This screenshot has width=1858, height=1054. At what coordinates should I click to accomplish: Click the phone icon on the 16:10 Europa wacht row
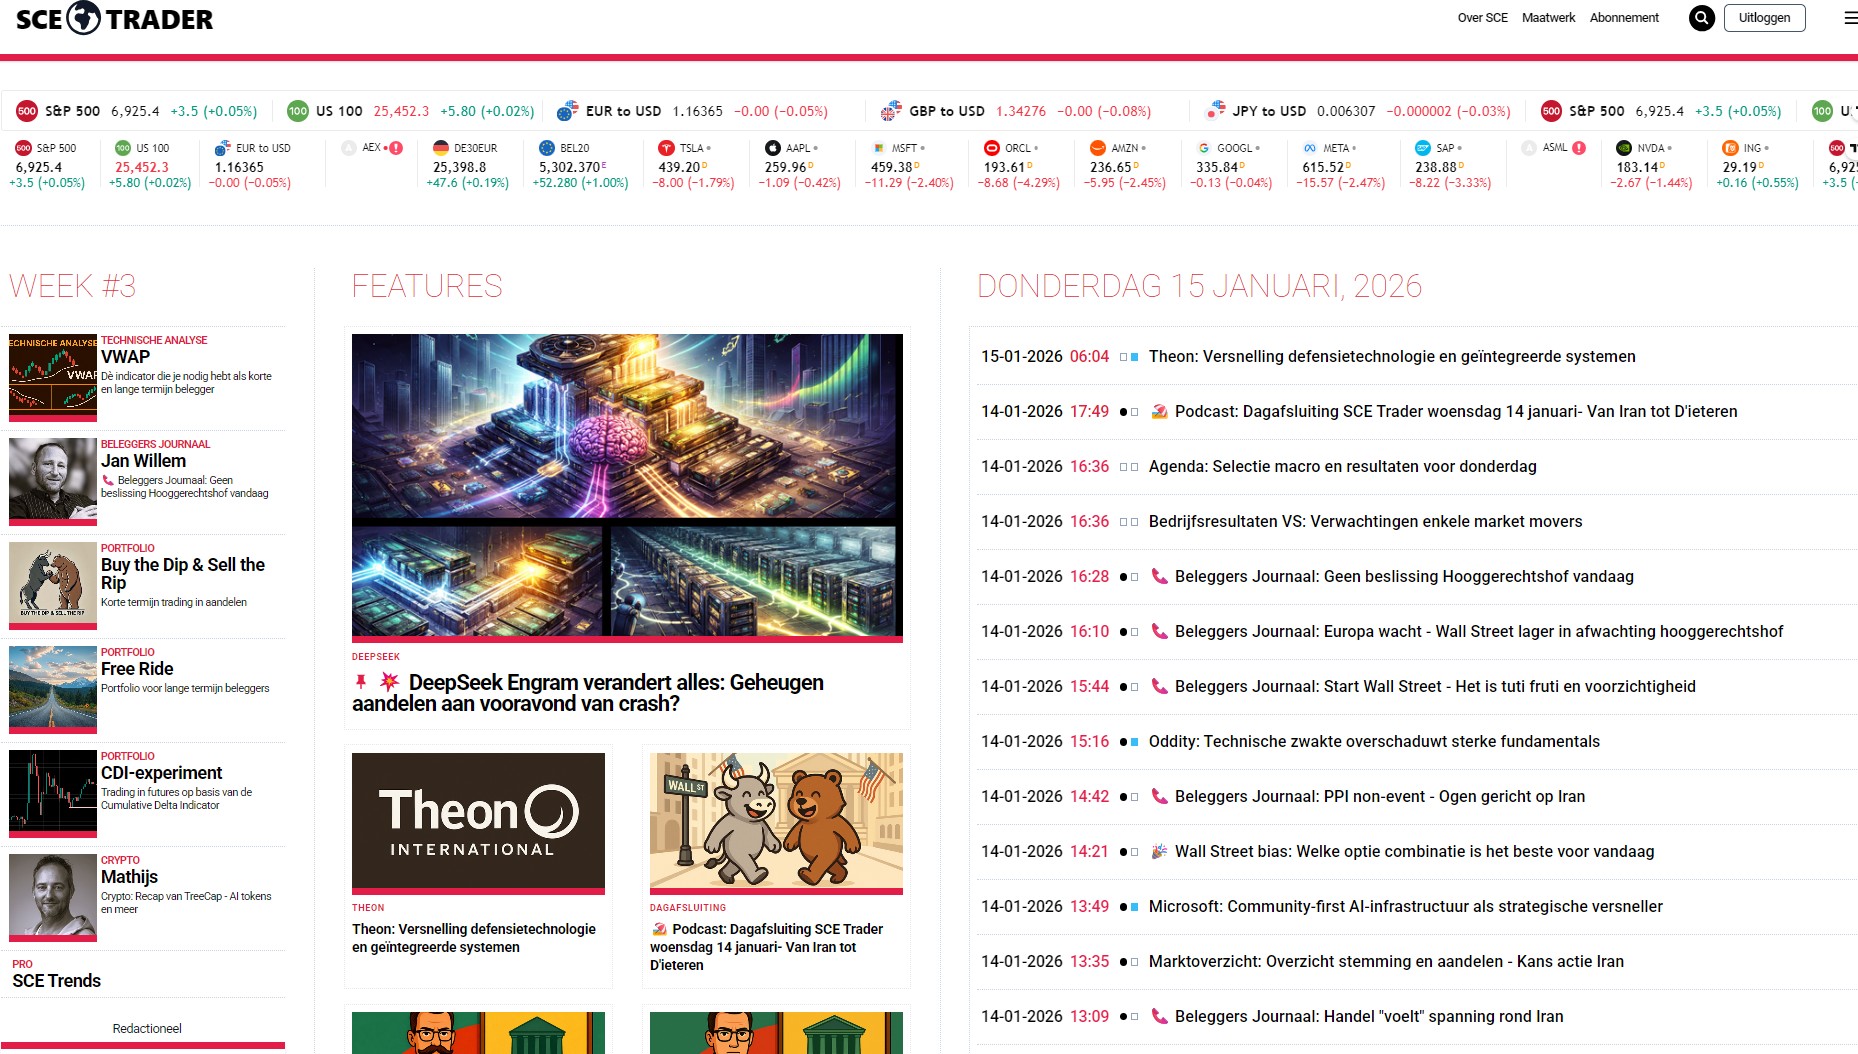tap(1159, 631)
